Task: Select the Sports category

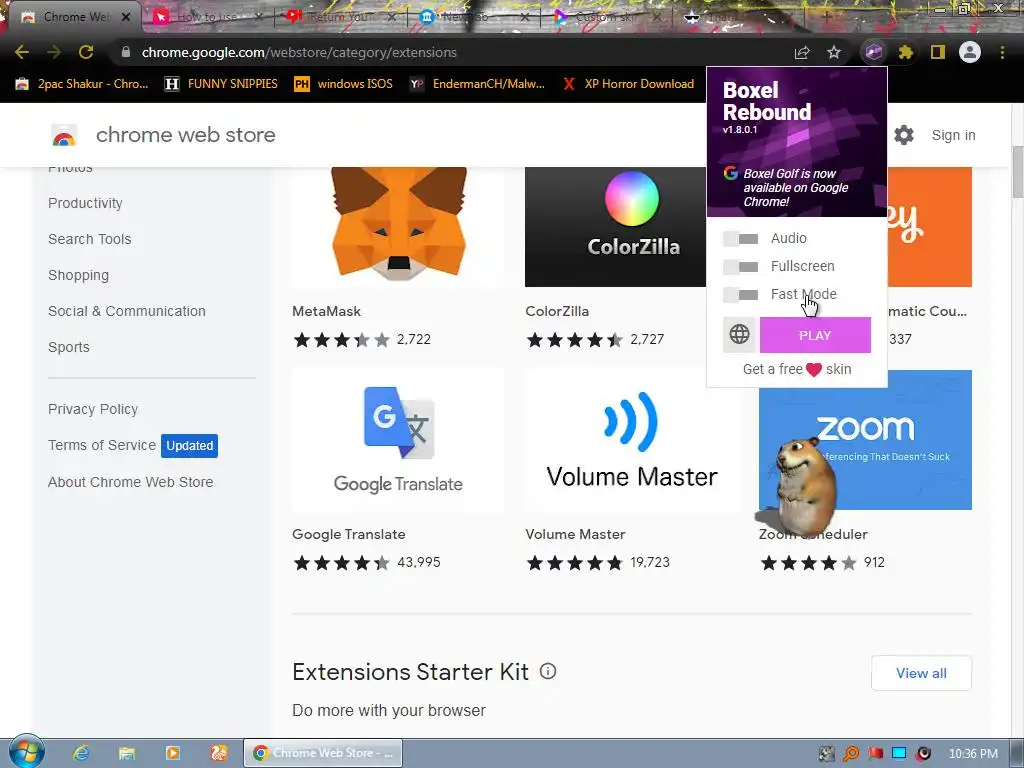Action: pyautogui.click(x=69, y=347)
